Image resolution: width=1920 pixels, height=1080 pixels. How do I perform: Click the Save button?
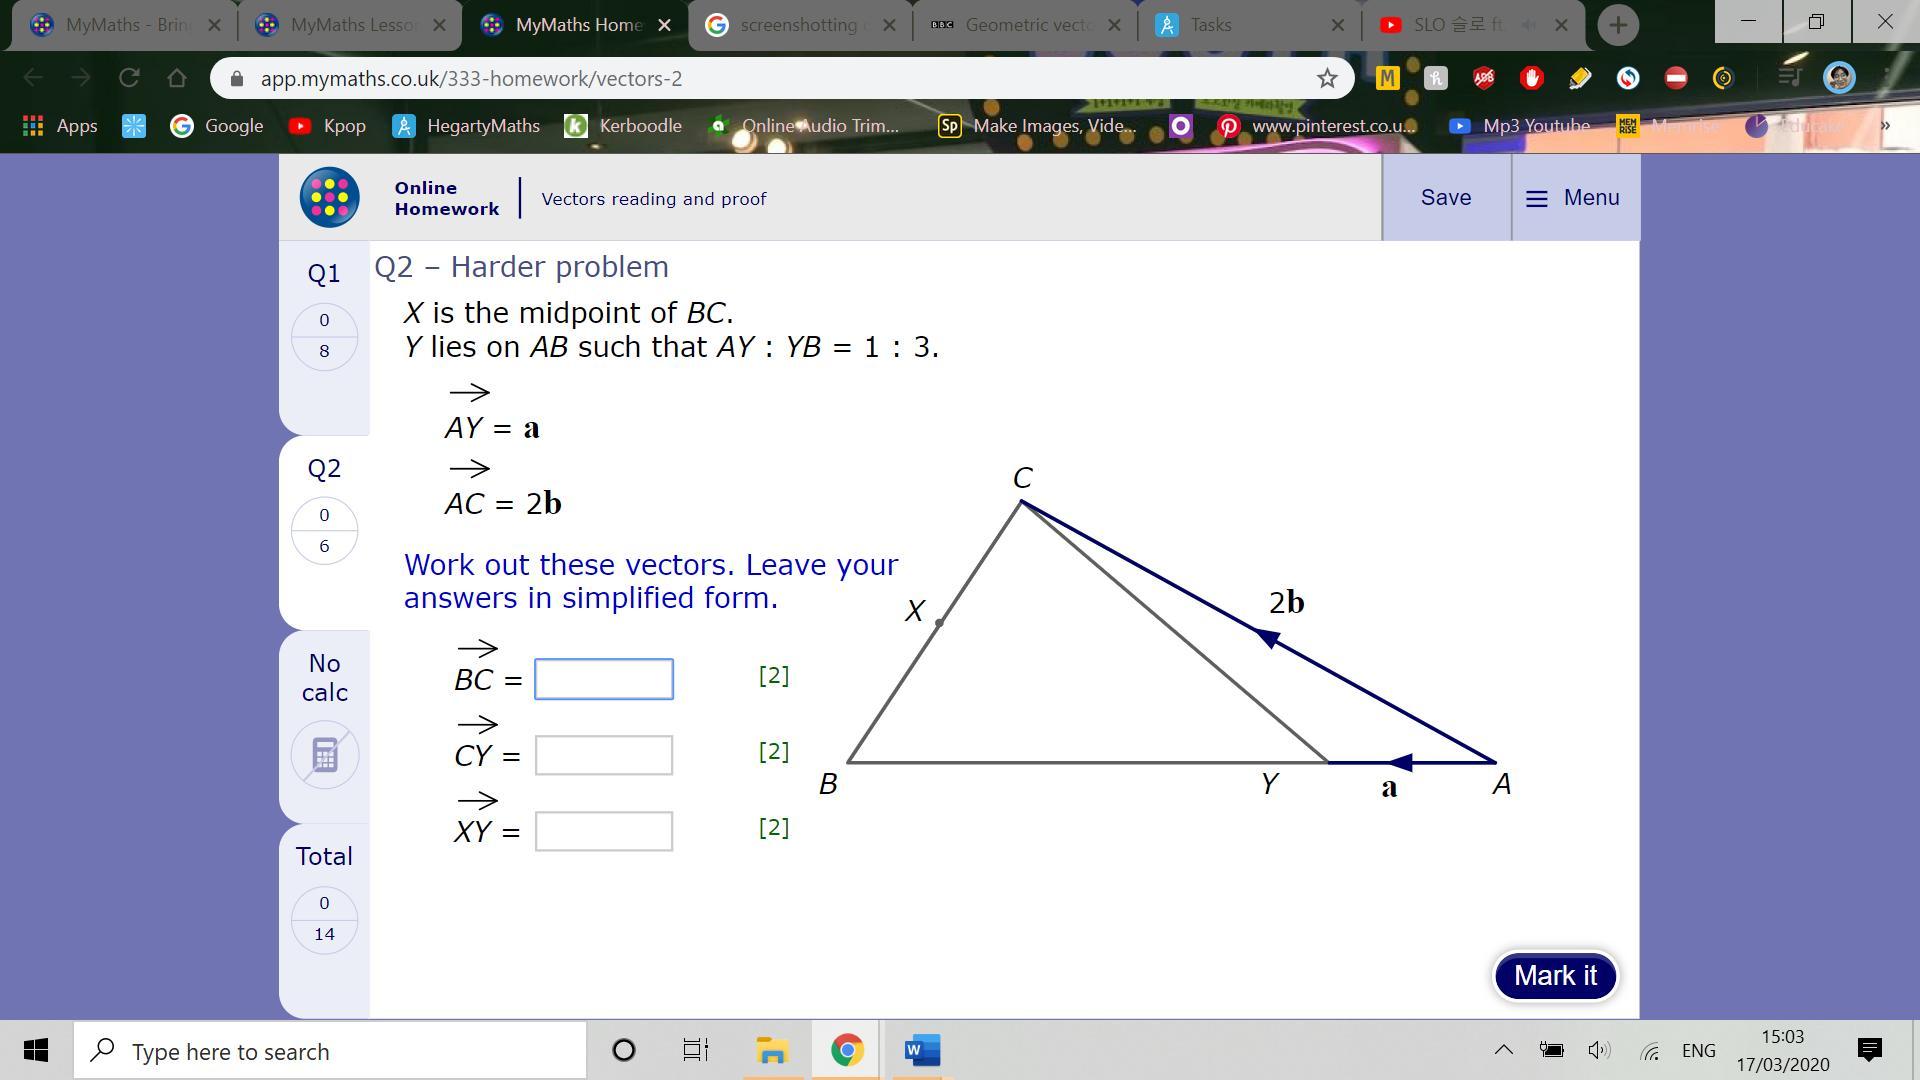point(1446,198)
